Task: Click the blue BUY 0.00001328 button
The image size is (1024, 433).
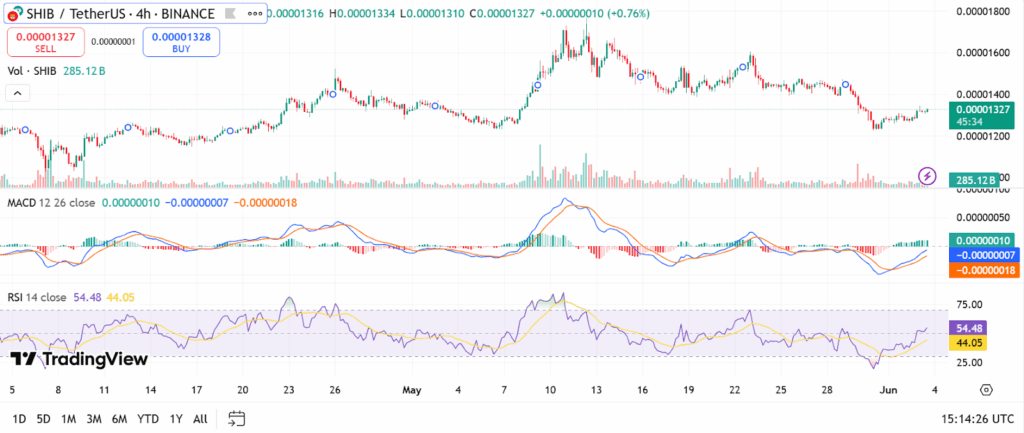Action: pyautogui.click(x=182, y=42)
